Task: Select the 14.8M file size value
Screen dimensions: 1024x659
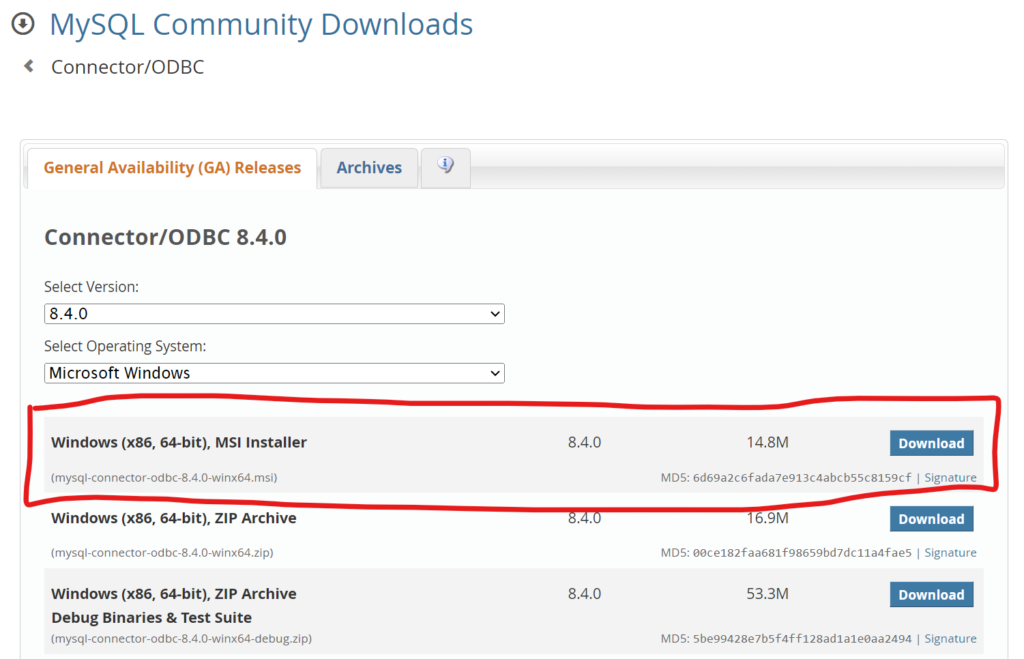Action: click(767, 442)
